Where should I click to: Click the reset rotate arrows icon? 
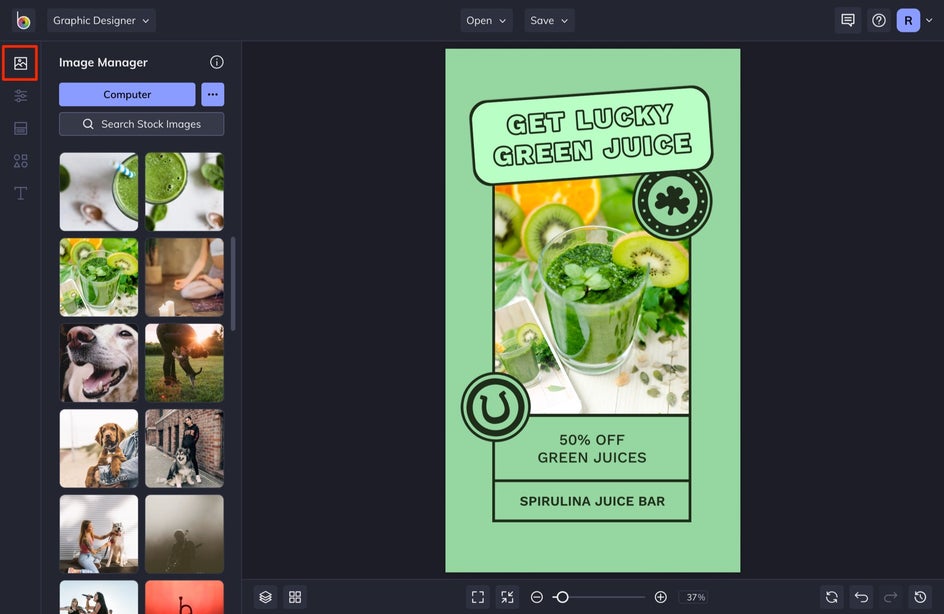(x=832, y=597)
